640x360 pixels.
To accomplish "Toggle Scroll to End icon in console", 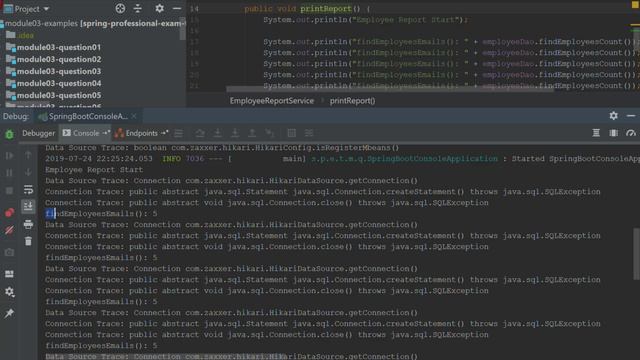I will click(28, 207).
